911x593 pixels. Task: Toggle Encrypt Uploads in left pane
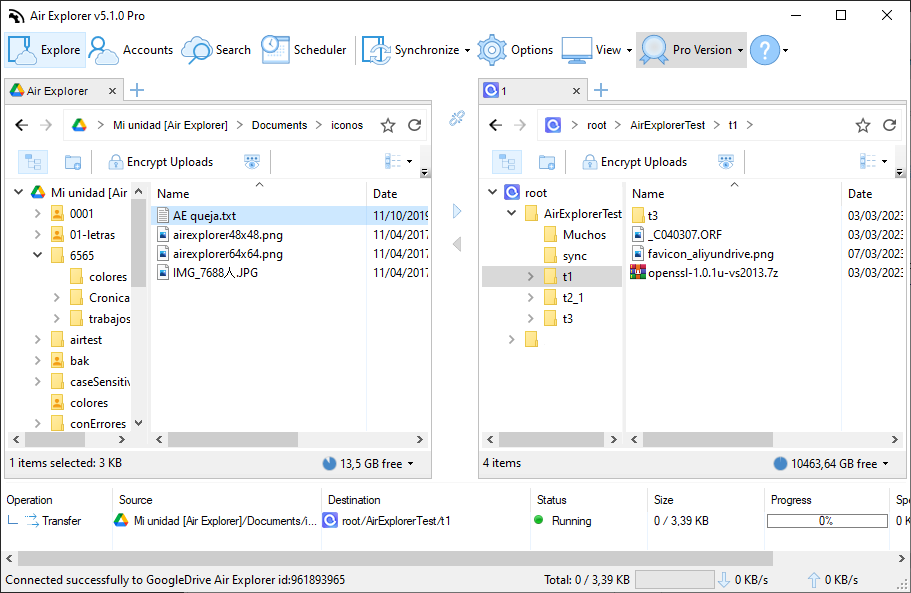161,162
